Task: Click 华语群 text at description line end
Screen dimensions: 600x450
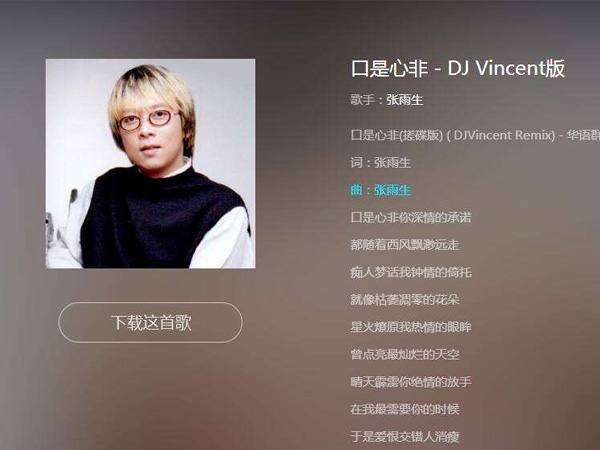Action: [583, 135]
